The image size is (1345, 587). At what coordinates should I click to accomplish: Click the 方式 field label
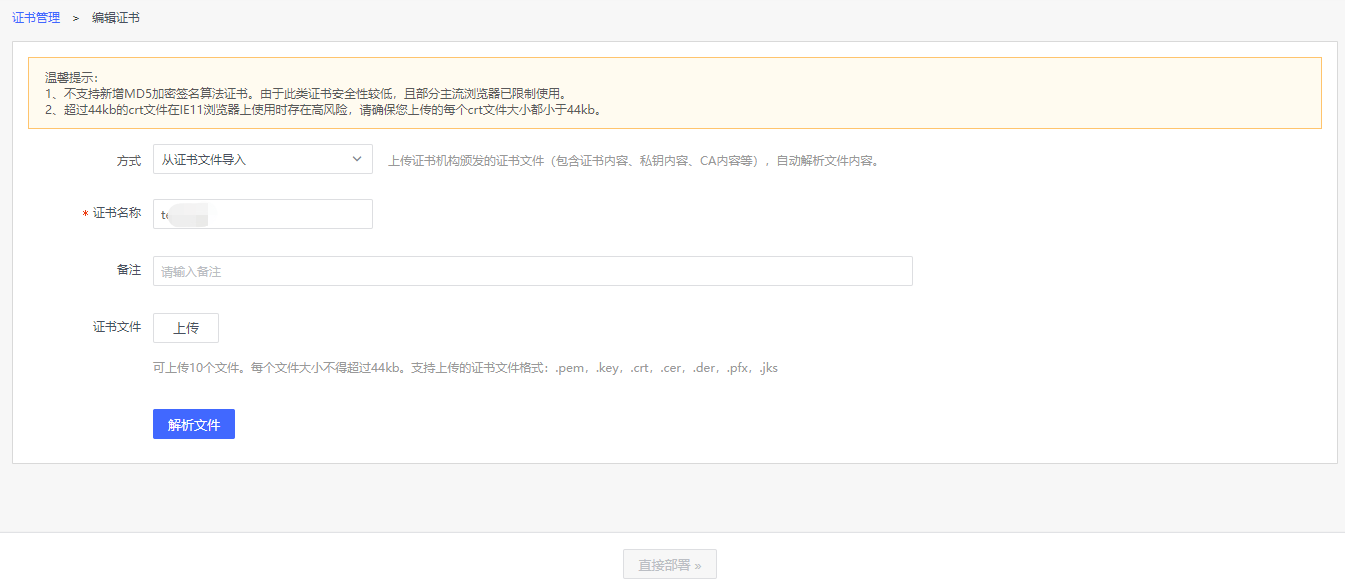pyautogui.click(x=129, y=160)
